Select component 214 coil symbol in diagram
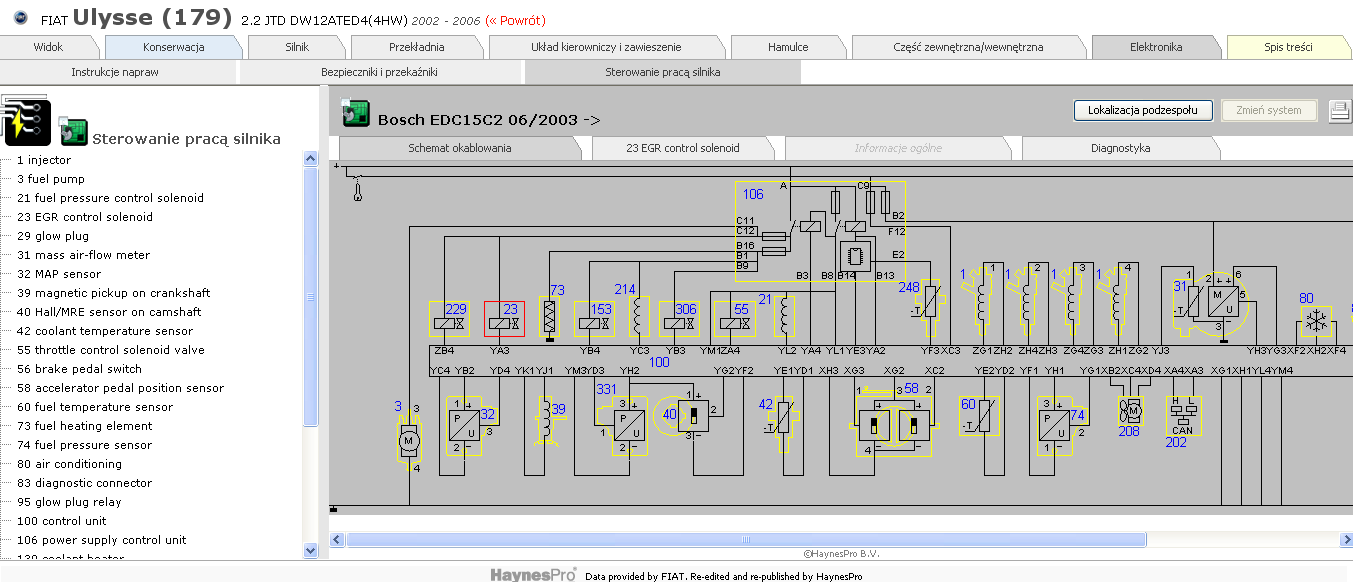This screenshot has width=1353, height=582. (638, 318)
